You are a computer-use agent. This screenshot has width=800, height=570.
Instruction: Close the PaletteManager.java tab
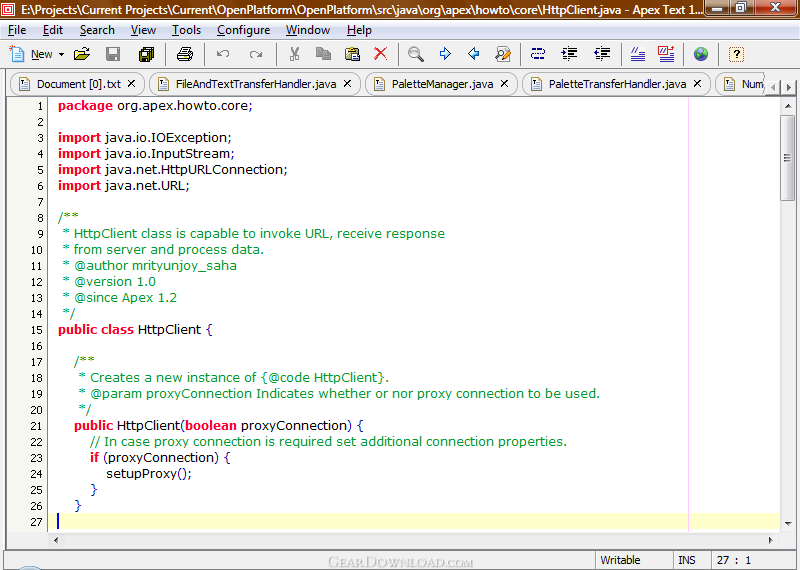point(505,84)
